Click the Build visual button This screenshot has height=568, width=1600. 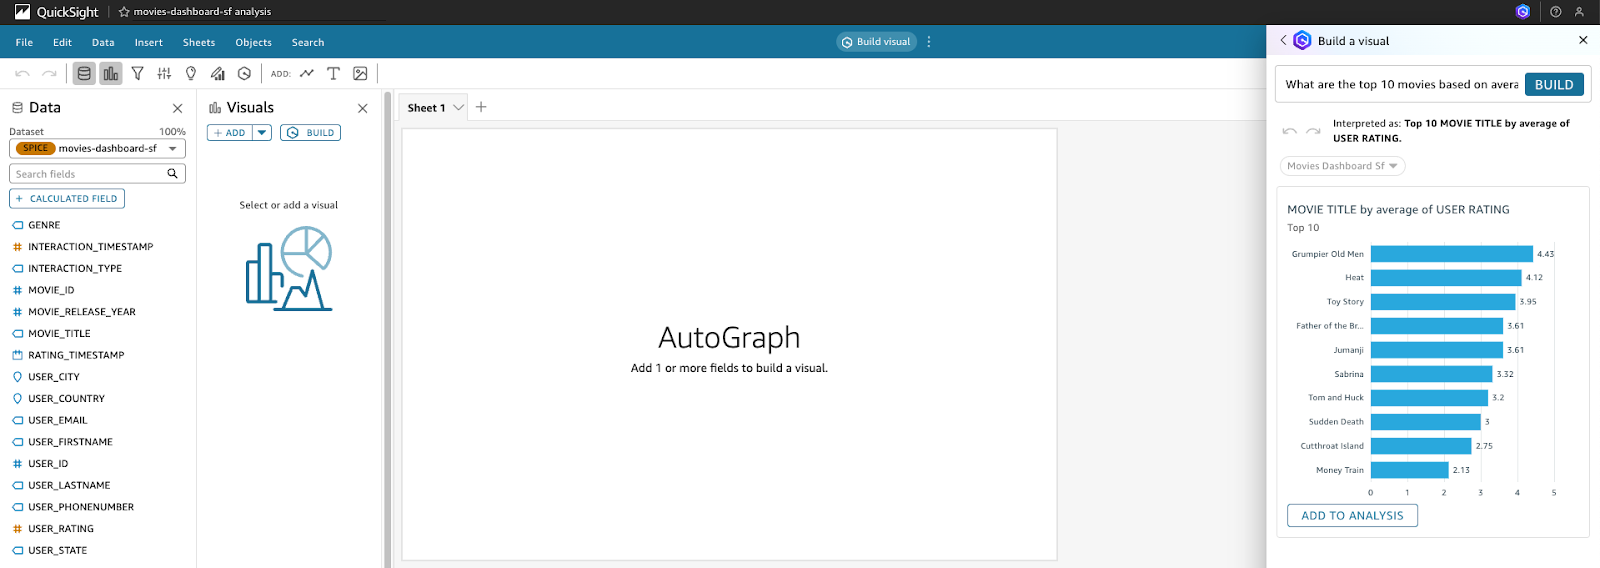point(876,42)
